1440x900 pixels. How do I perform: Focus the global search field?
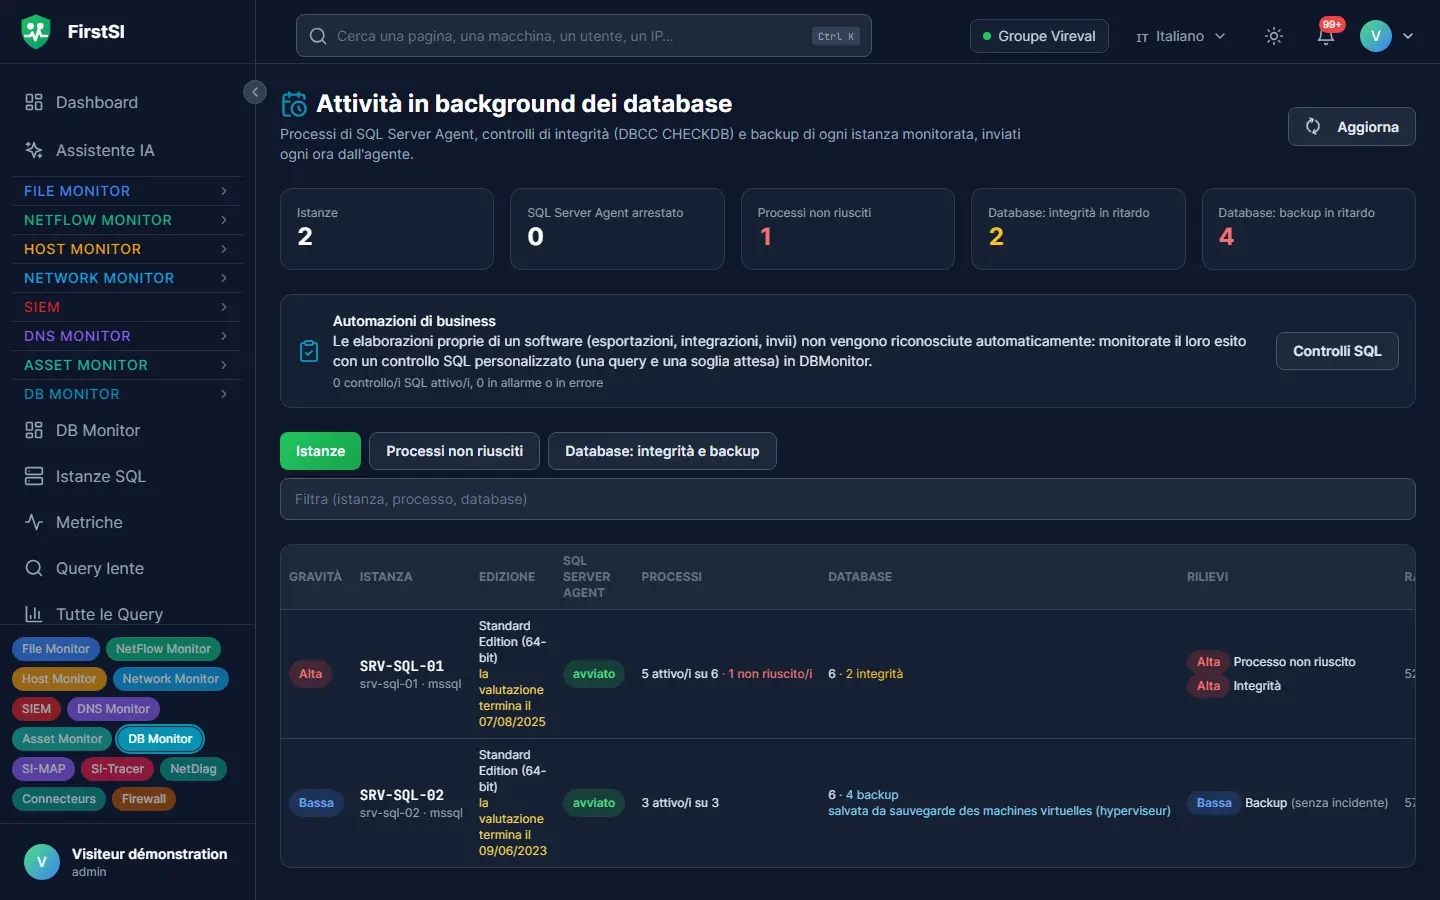(x=584, y=36)
